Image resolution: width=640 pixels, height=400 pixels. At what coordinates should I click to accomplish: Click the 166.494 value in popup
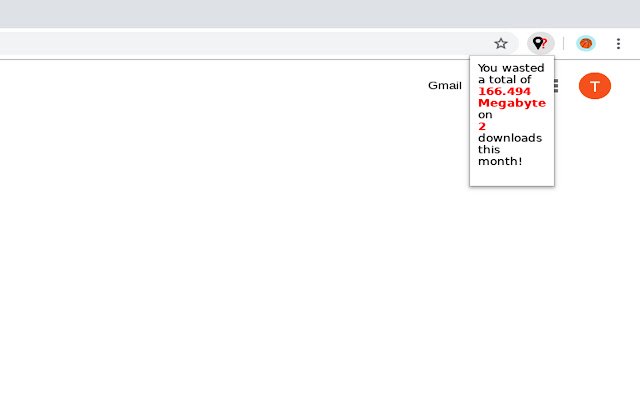click(x=504, y=91)
